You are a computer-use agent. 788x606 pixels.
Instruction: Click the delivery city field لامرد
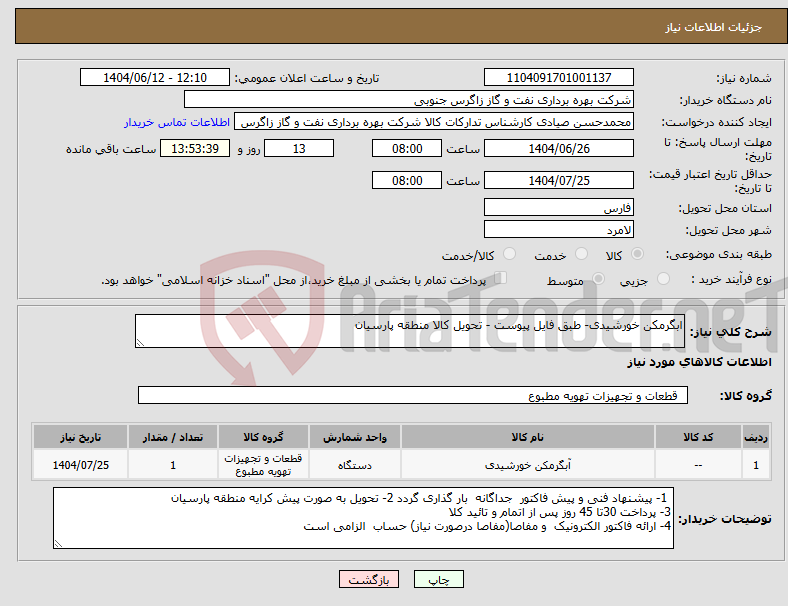558,230
